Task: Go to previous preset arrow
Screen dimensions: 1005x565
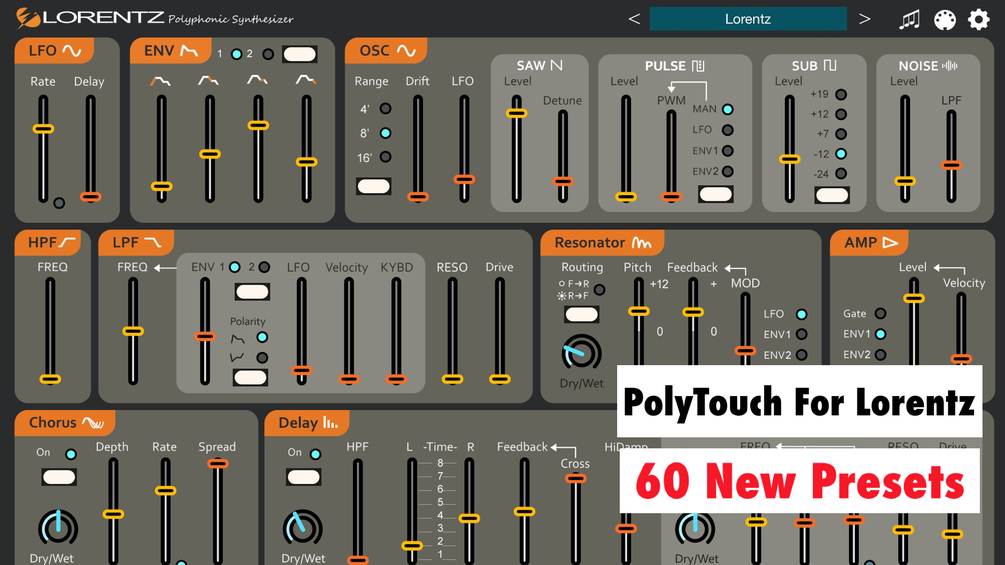Action: pos(634,19)
